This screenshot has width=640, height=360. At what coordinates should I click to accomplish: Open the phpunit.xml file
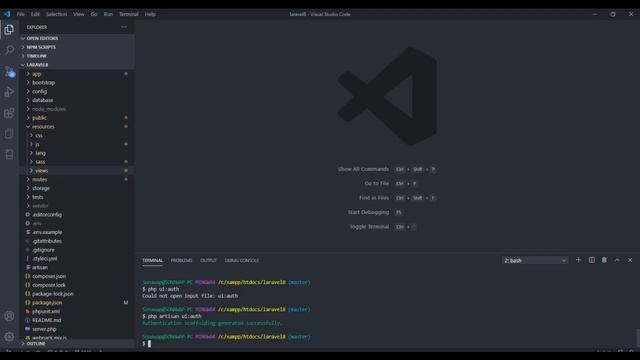(x=77, y=311)
